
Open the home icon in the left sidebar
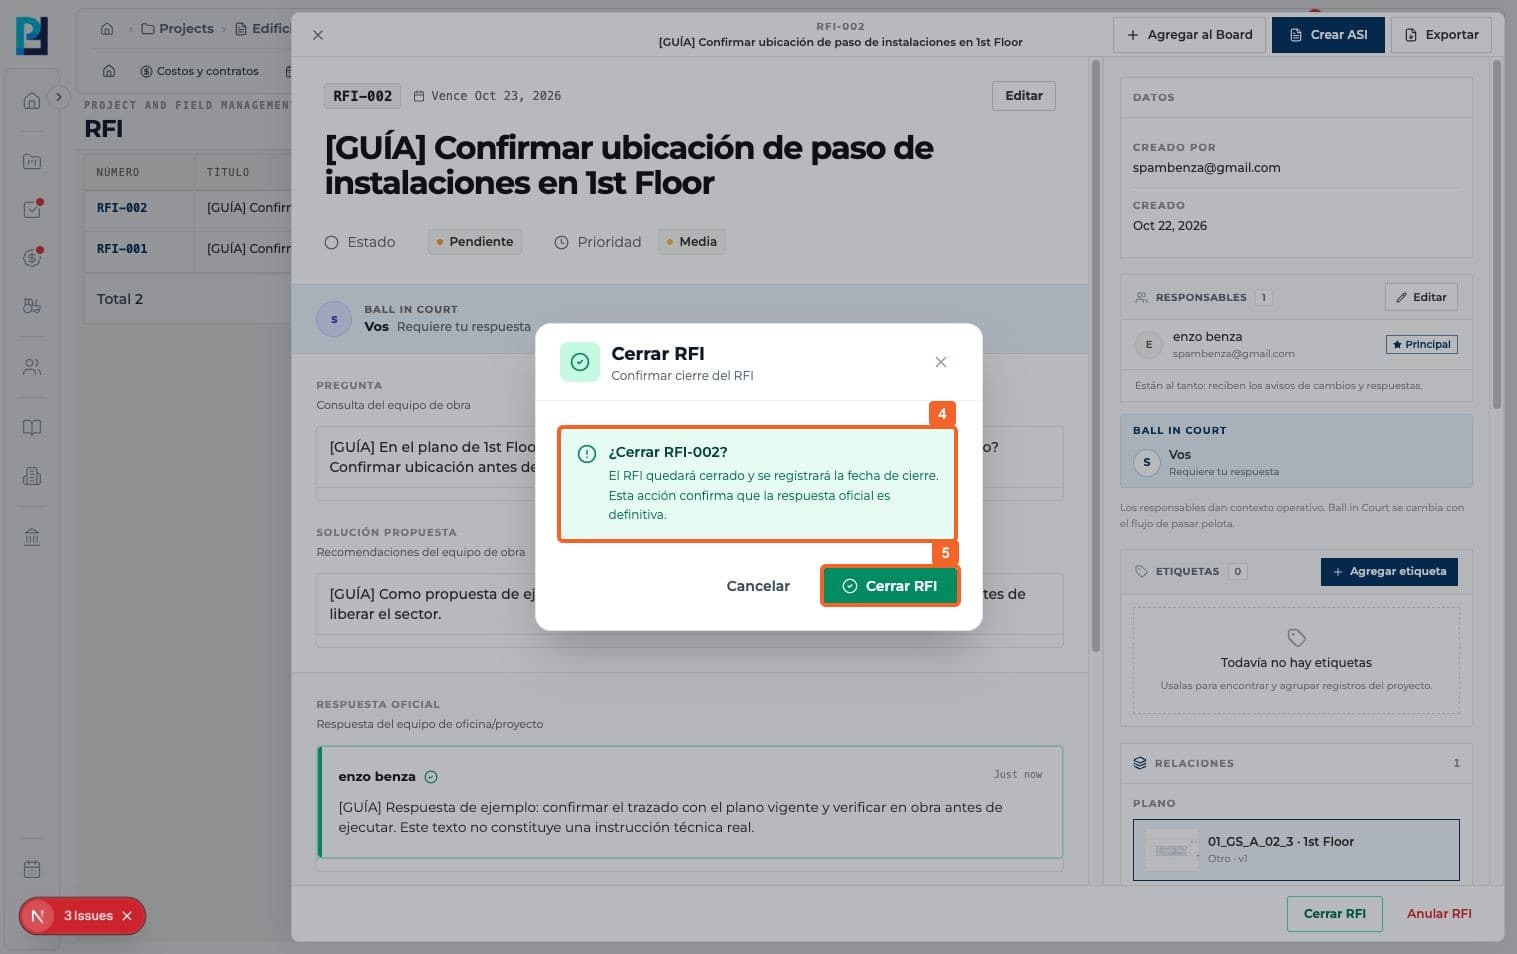(32, 100)
